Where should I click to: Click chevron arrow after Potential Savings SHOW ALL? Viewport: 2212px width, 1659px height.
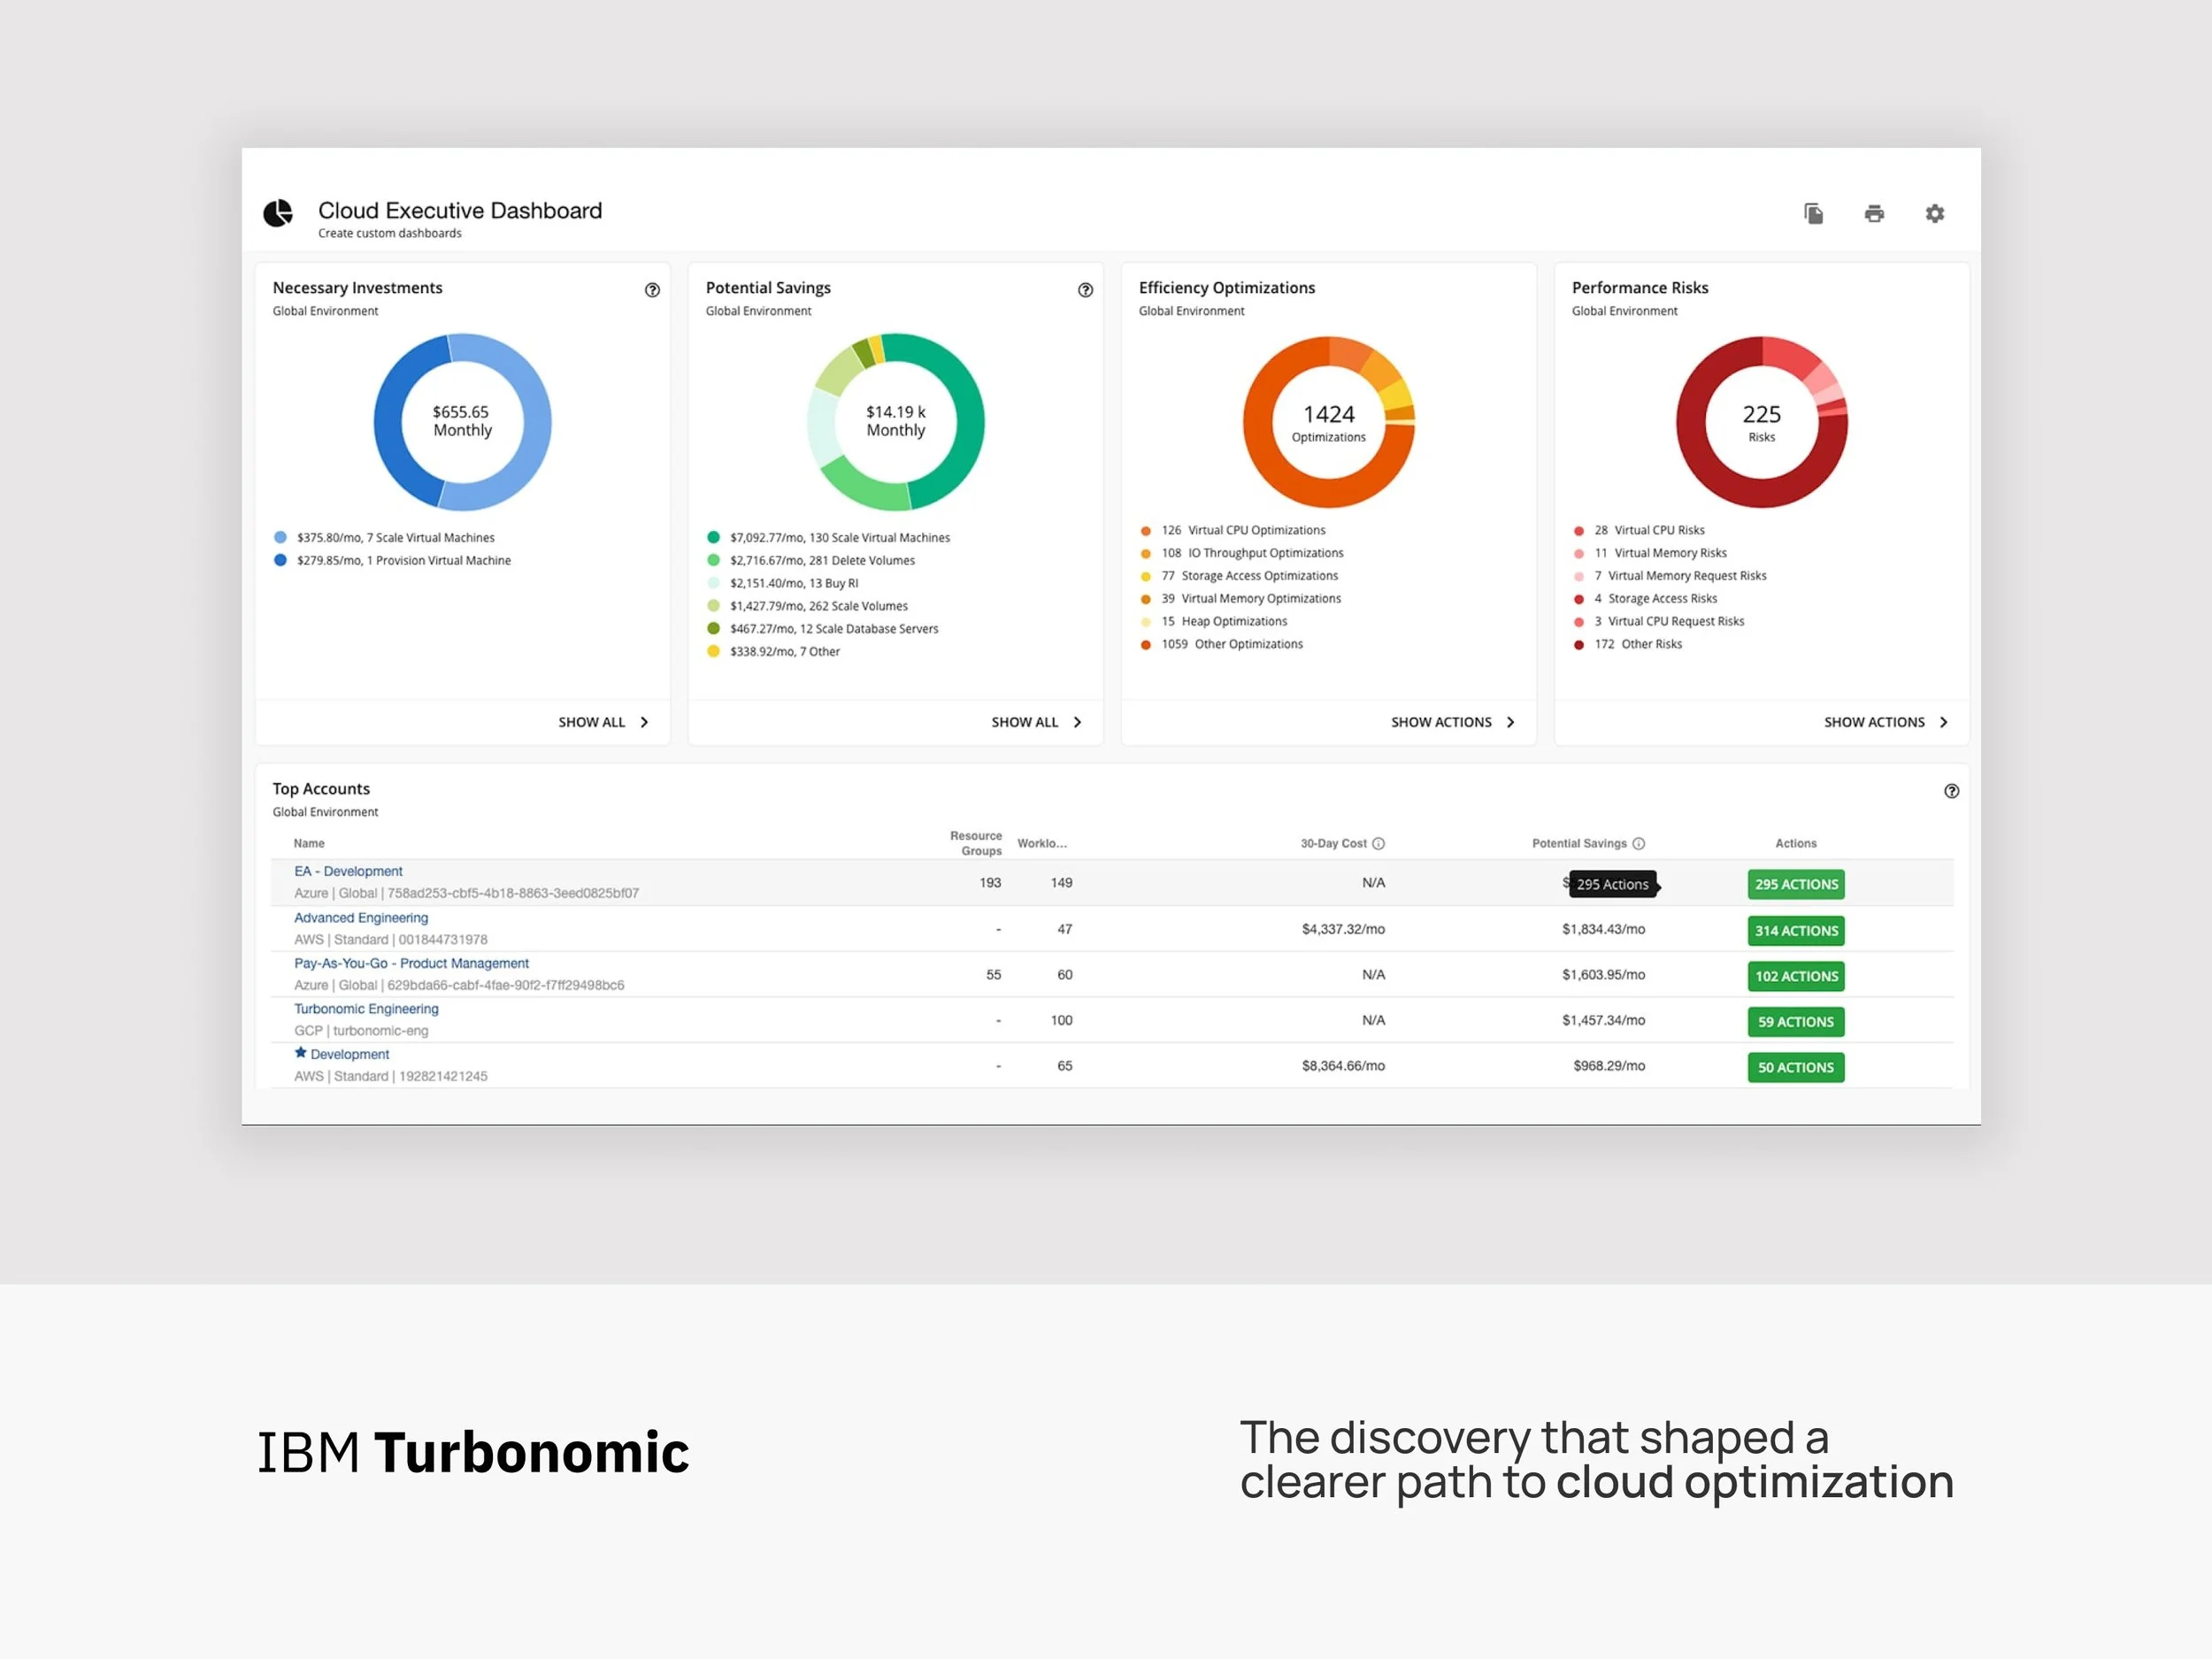click(x=1077, y=722)
